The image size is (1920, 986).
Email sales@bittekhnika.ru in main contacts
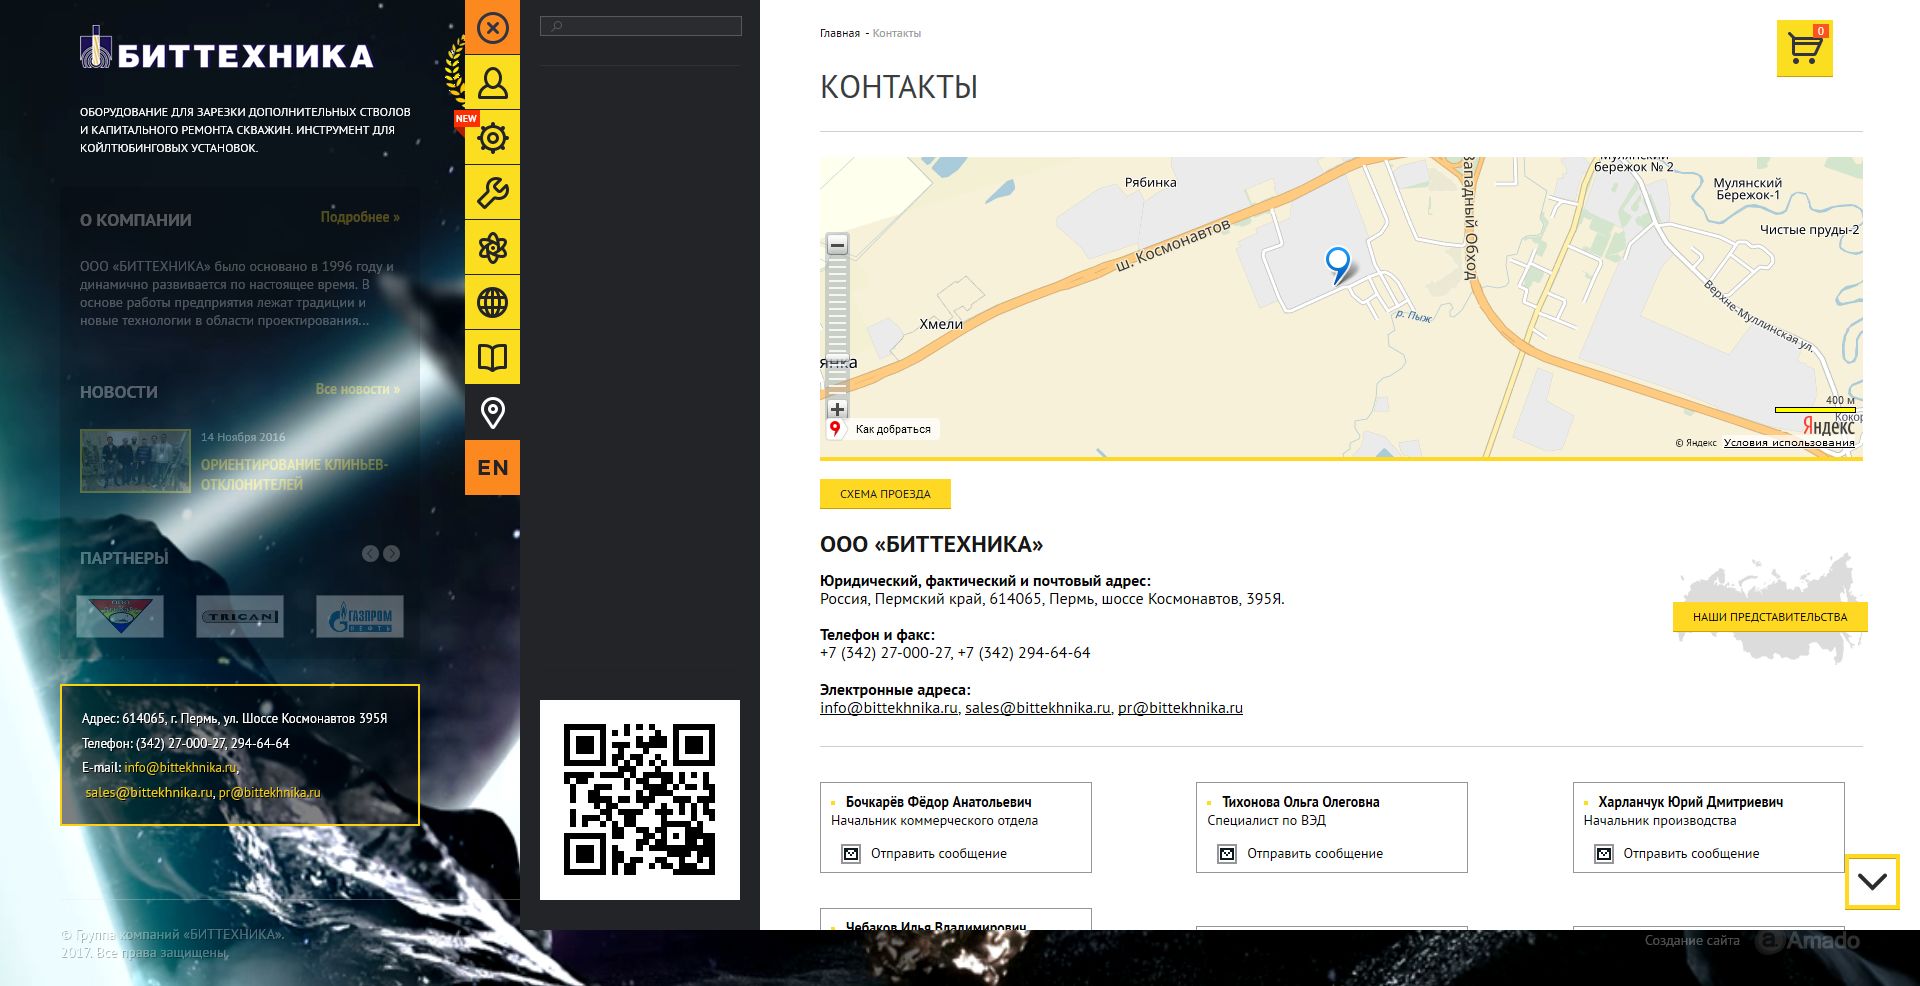1038,707
